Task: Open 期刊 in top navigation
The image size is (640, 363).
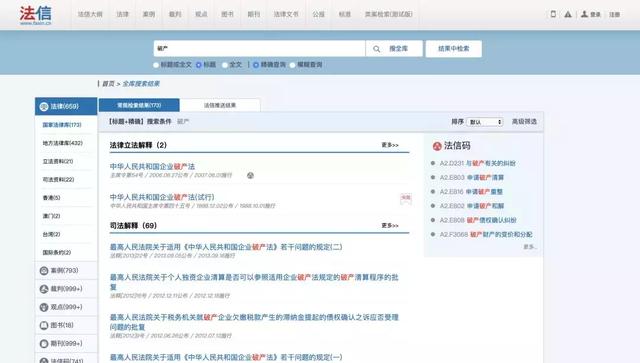Action: 254,14
